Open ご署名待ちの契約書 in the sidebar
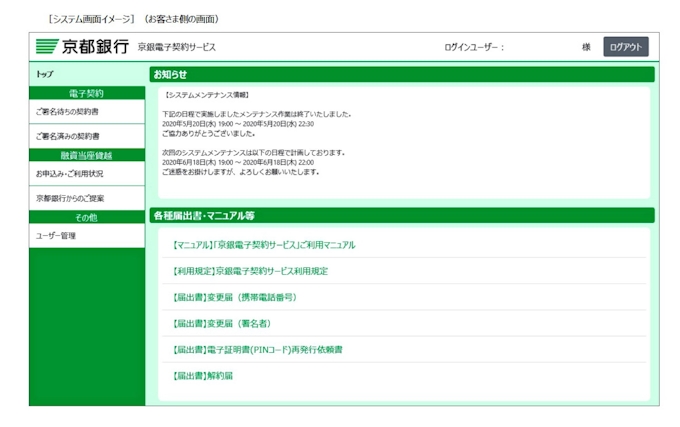The image size is (680, 427). click(x=68, y=111)
